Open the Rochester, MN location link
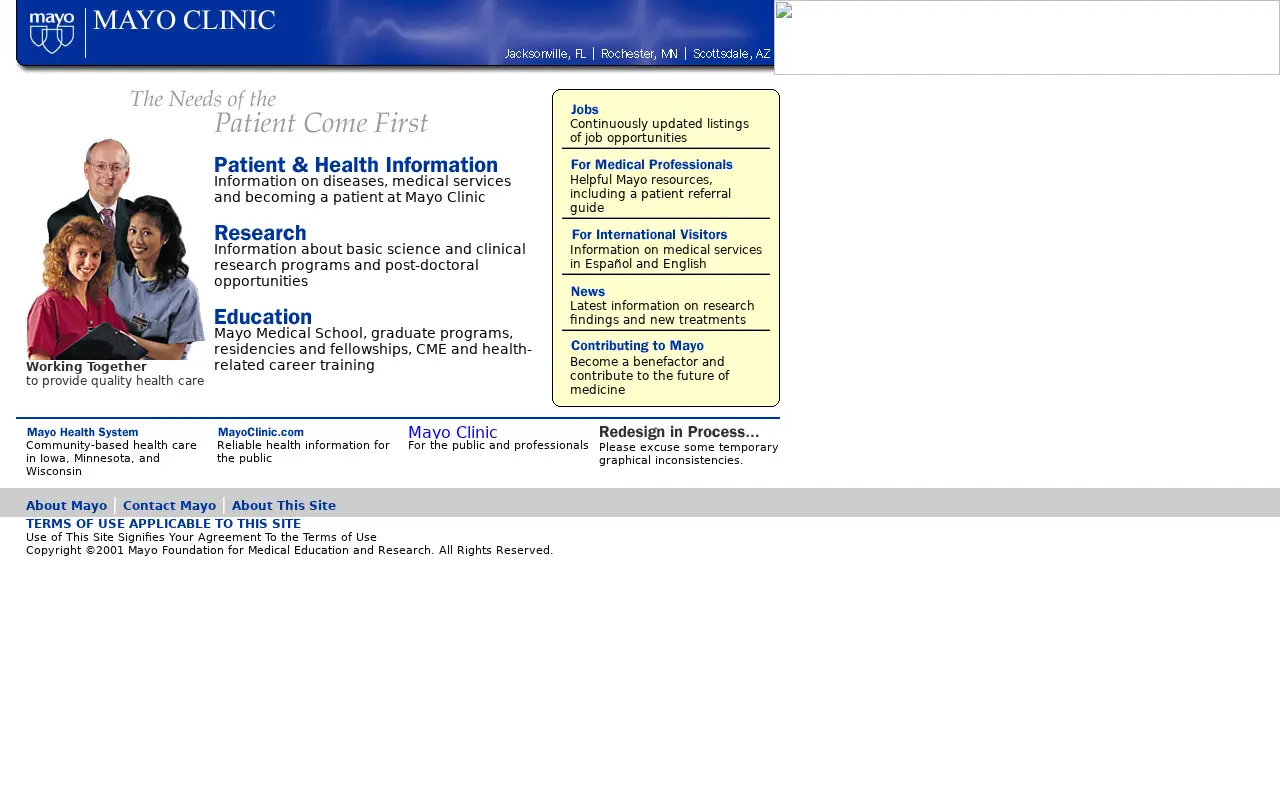The width and height of the screenshot is (1280, 800). coord(639,54)
